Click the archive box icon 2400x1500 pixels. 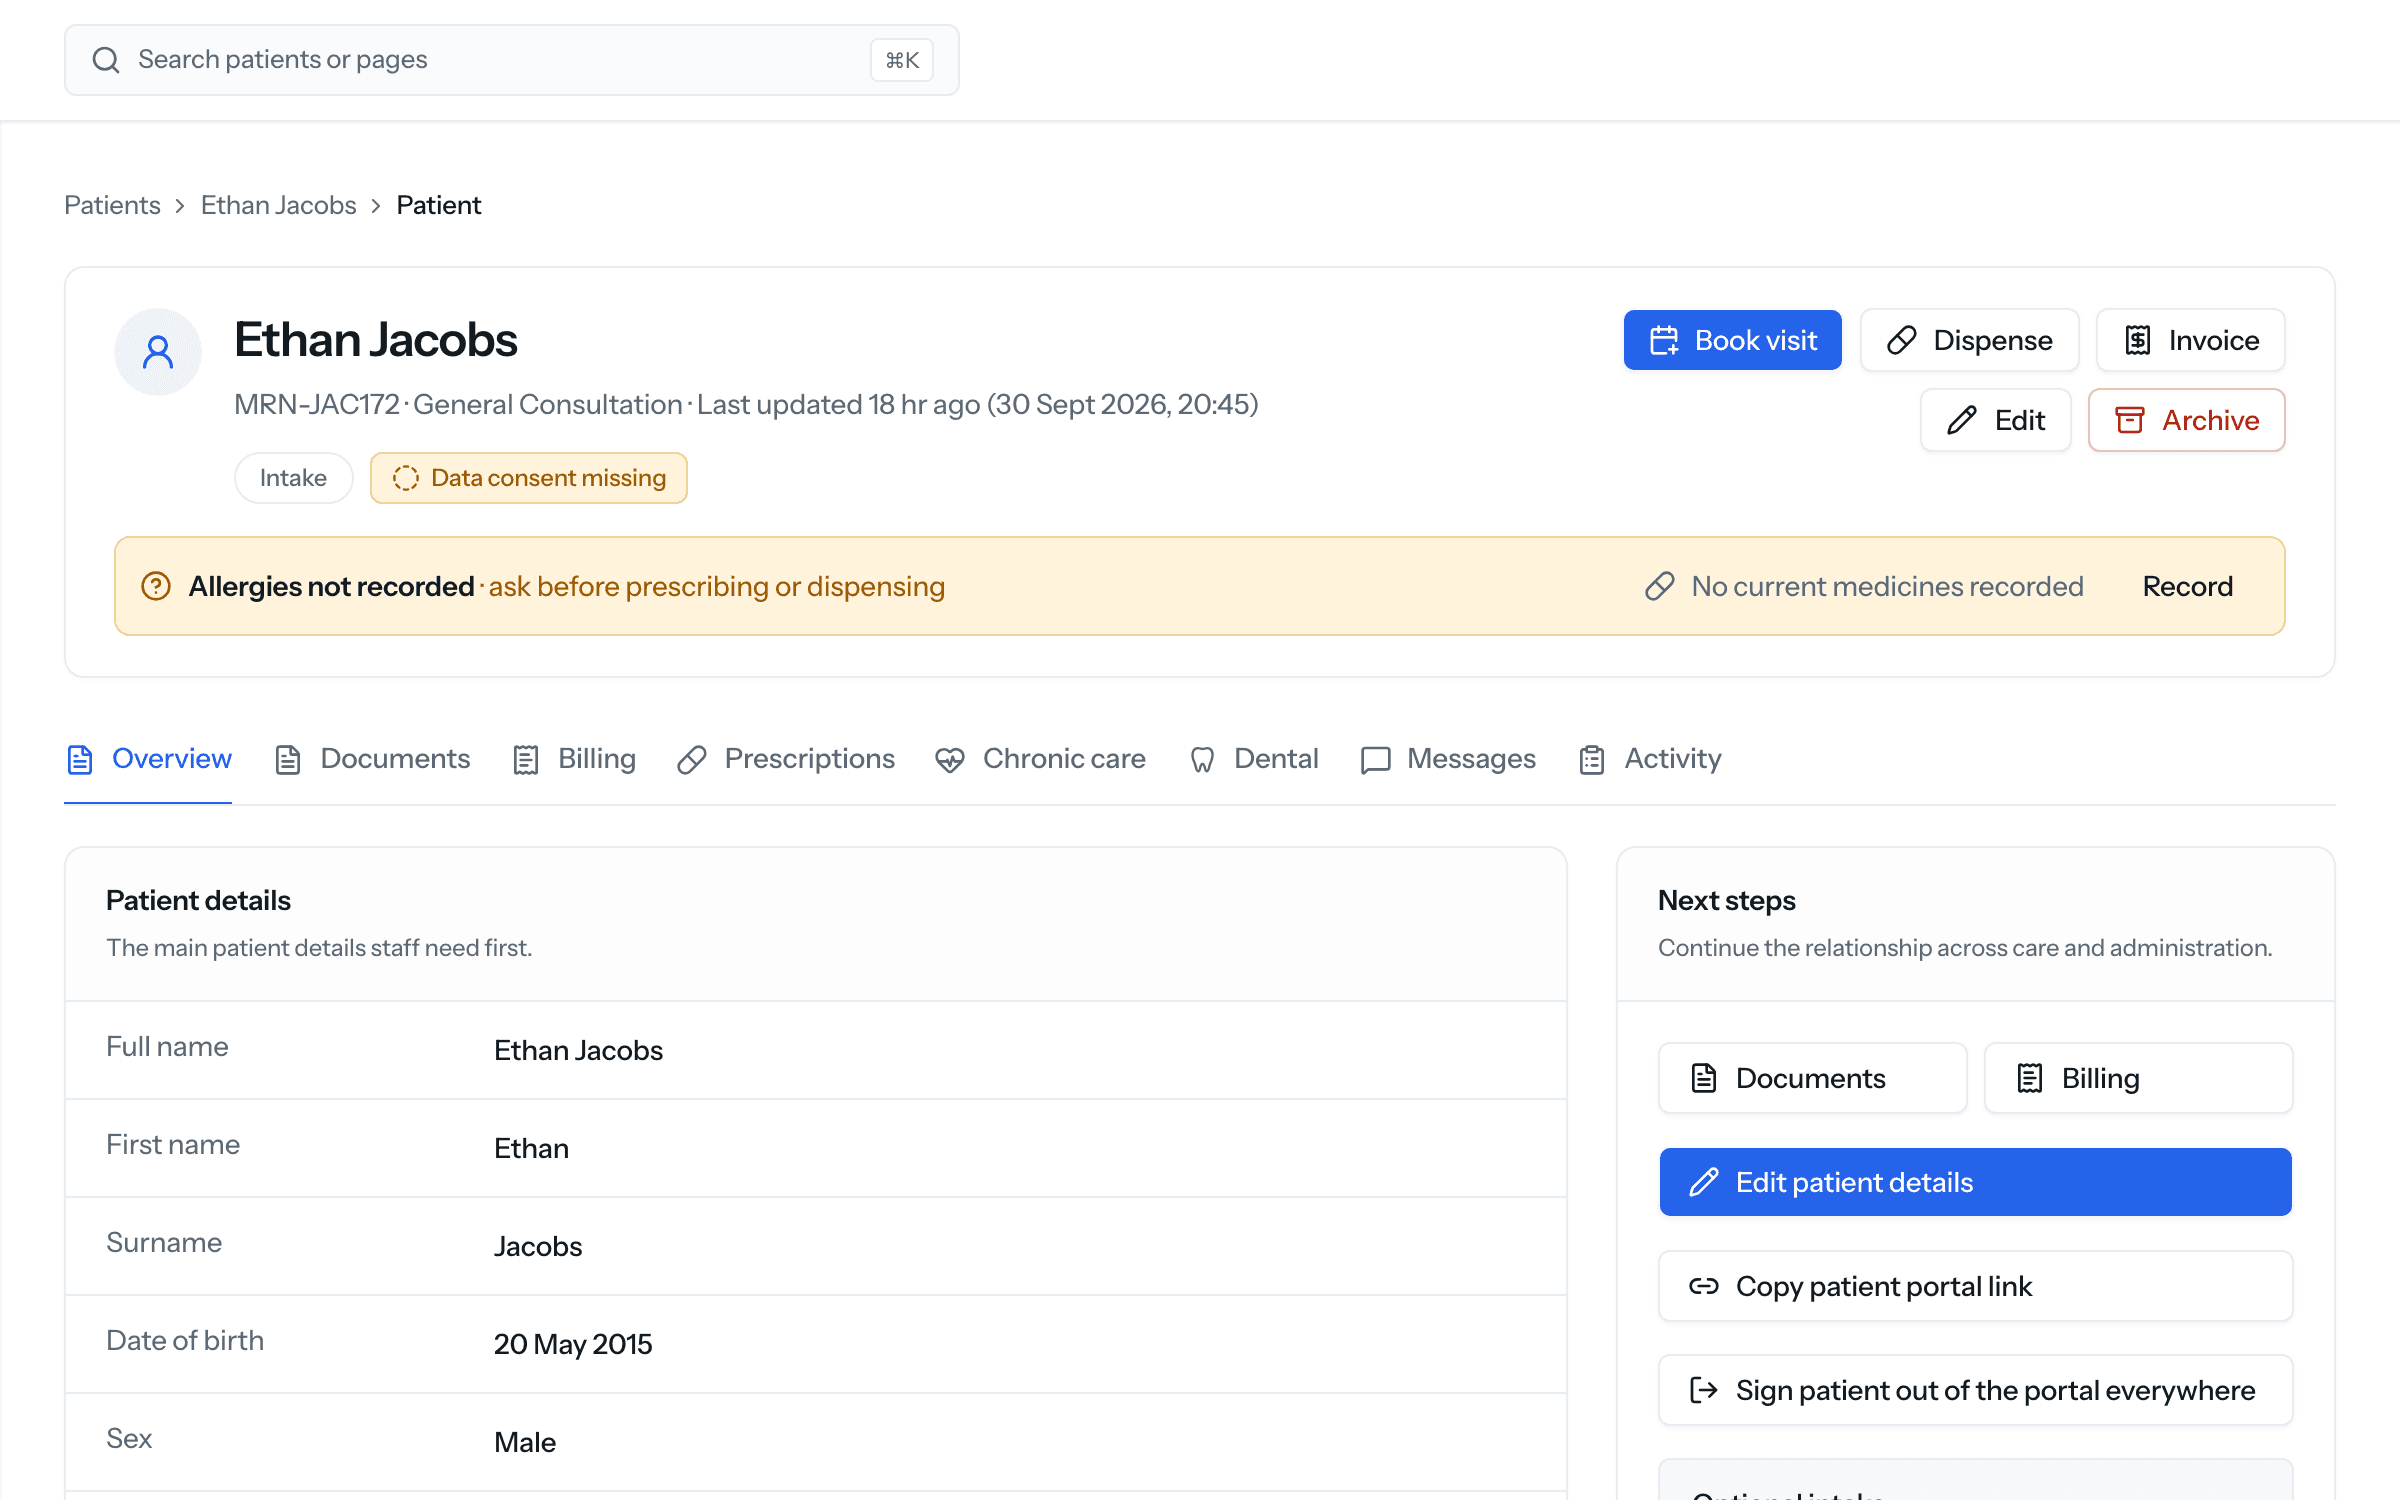[2130, 420]
